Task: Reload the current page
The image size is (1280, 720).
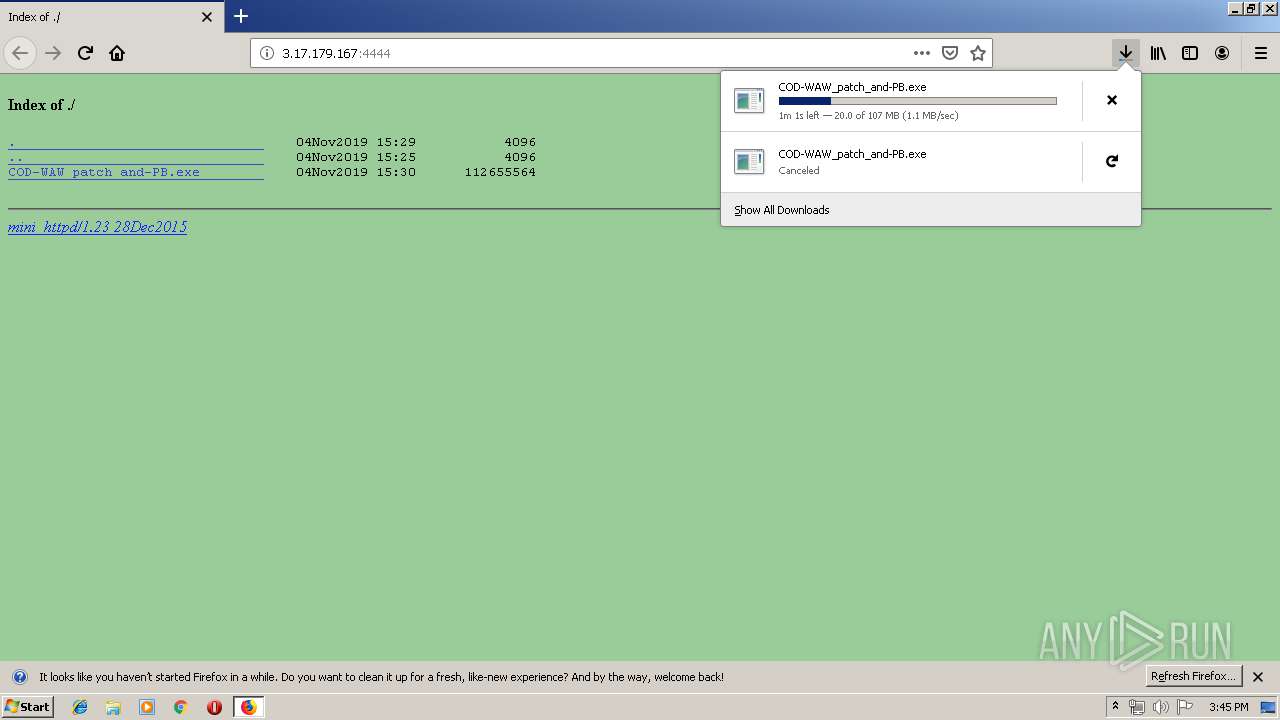Action: point(85,53)
